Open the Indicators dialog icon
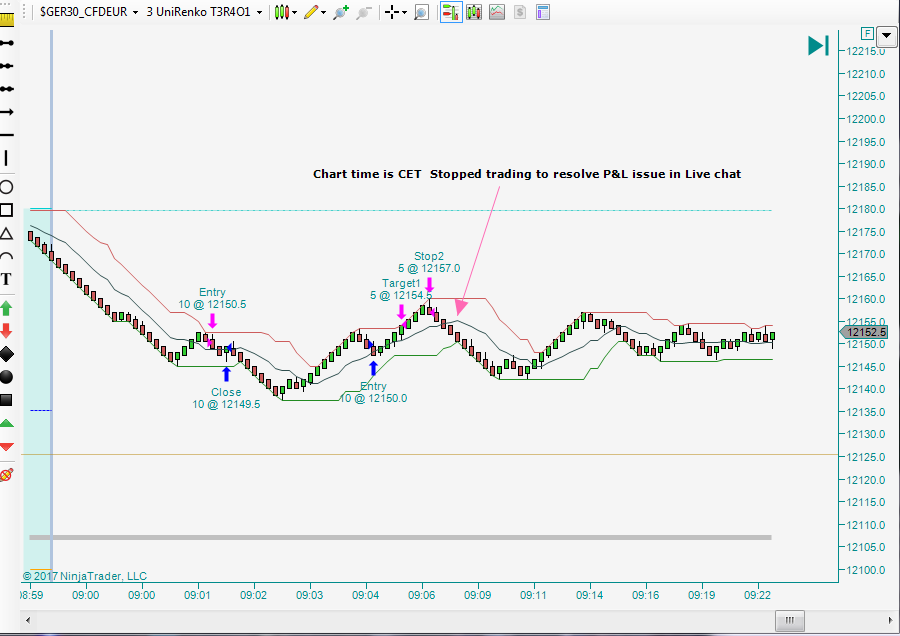Image resolution: width=900 pixels, height=636 pixels. pyautogui.click(x=474, y=11)
